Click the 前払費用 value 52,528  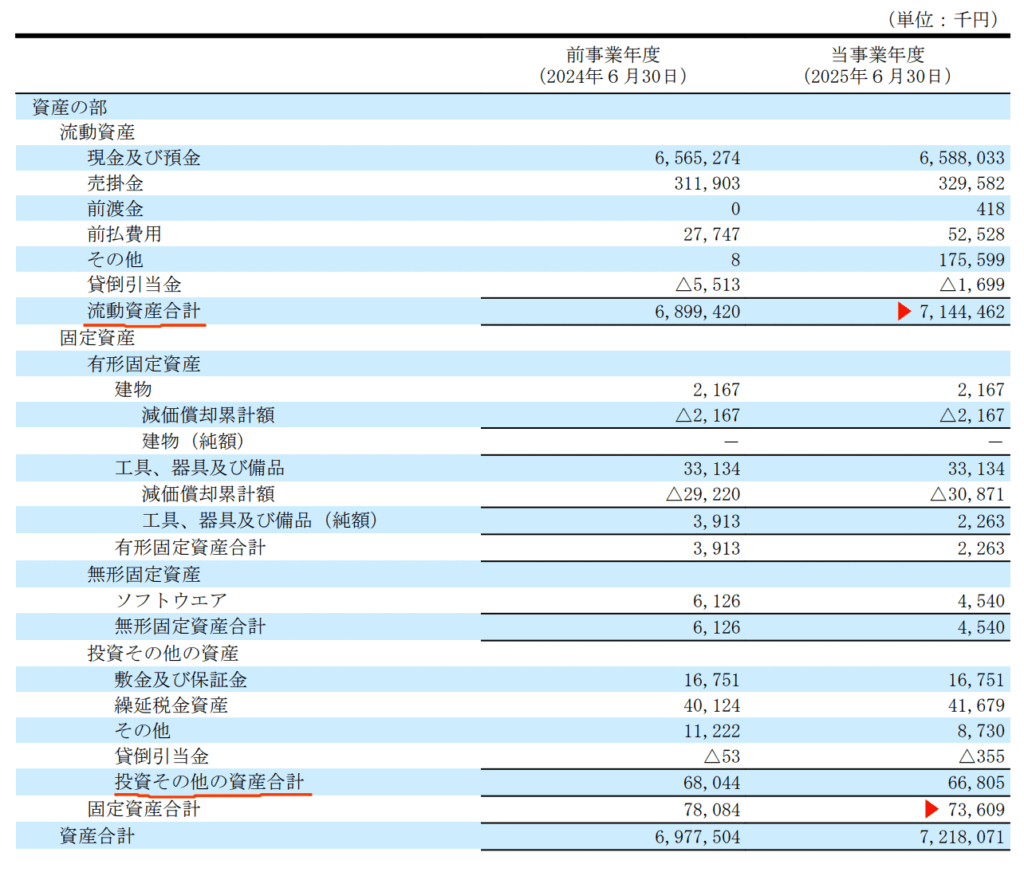pyautogui.click(x=971, y=235)
